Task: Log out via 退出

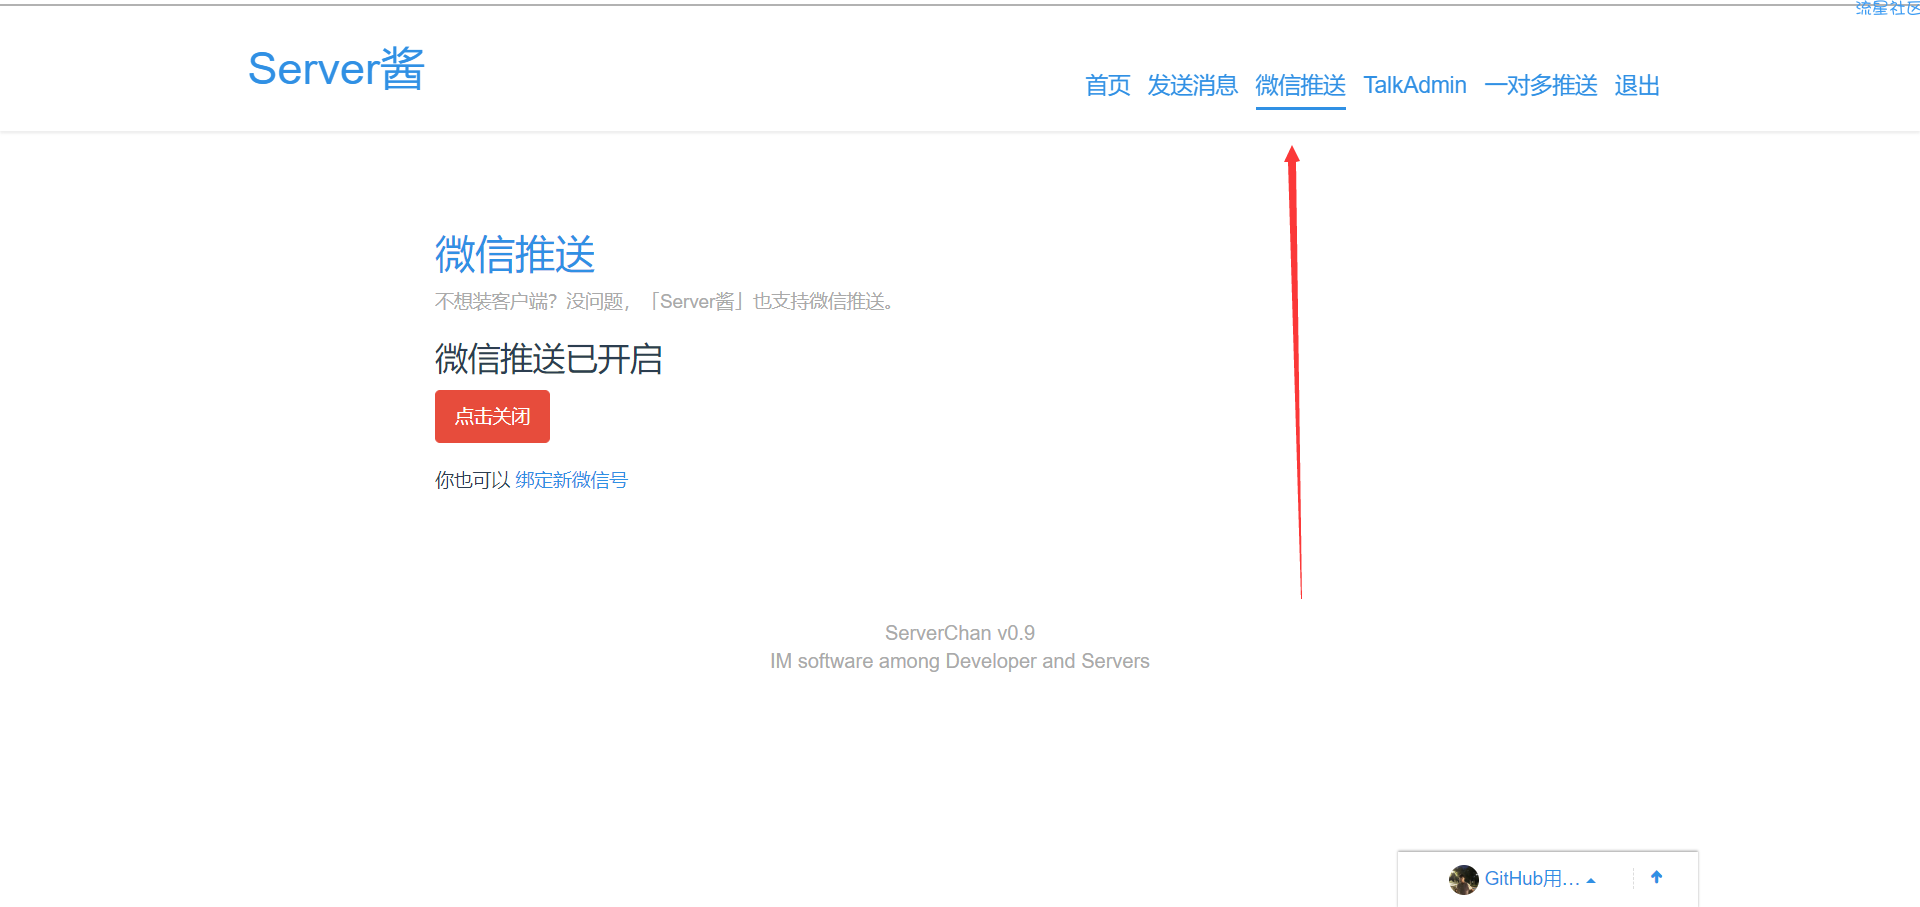Action: coord(1636,86)
